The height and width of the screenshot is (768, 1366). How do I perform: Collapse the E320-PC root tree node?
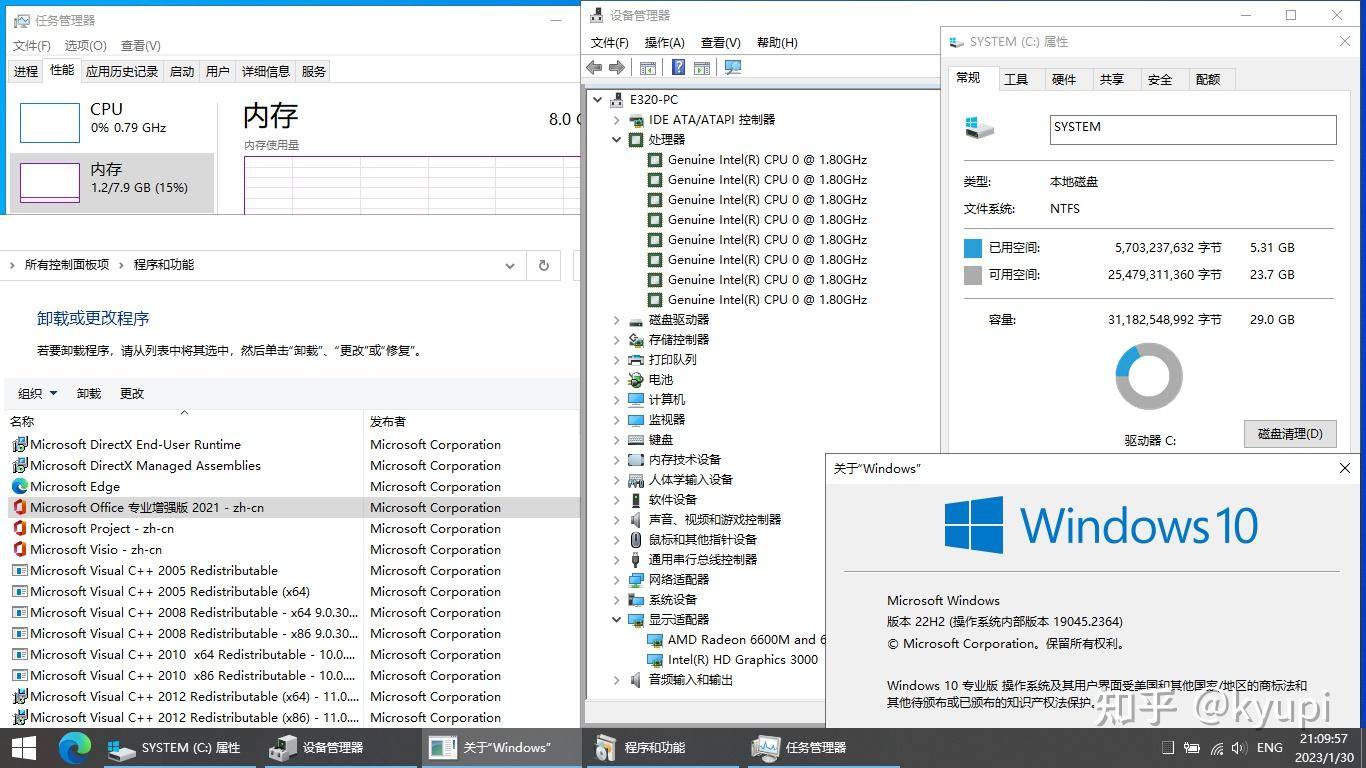tap(598, 99)
